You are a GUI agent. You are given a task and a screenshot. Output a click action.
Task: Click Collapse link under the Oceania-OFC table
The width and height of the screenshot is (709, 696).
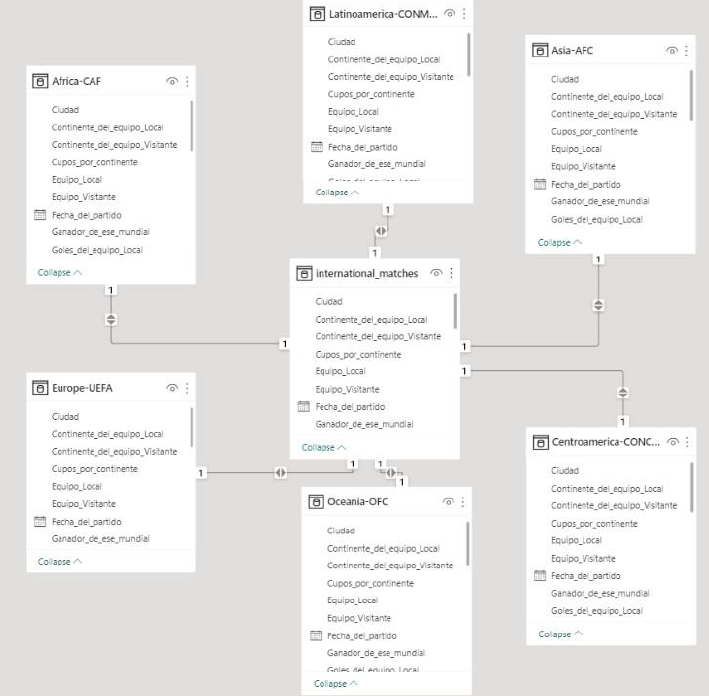(336, 684)
